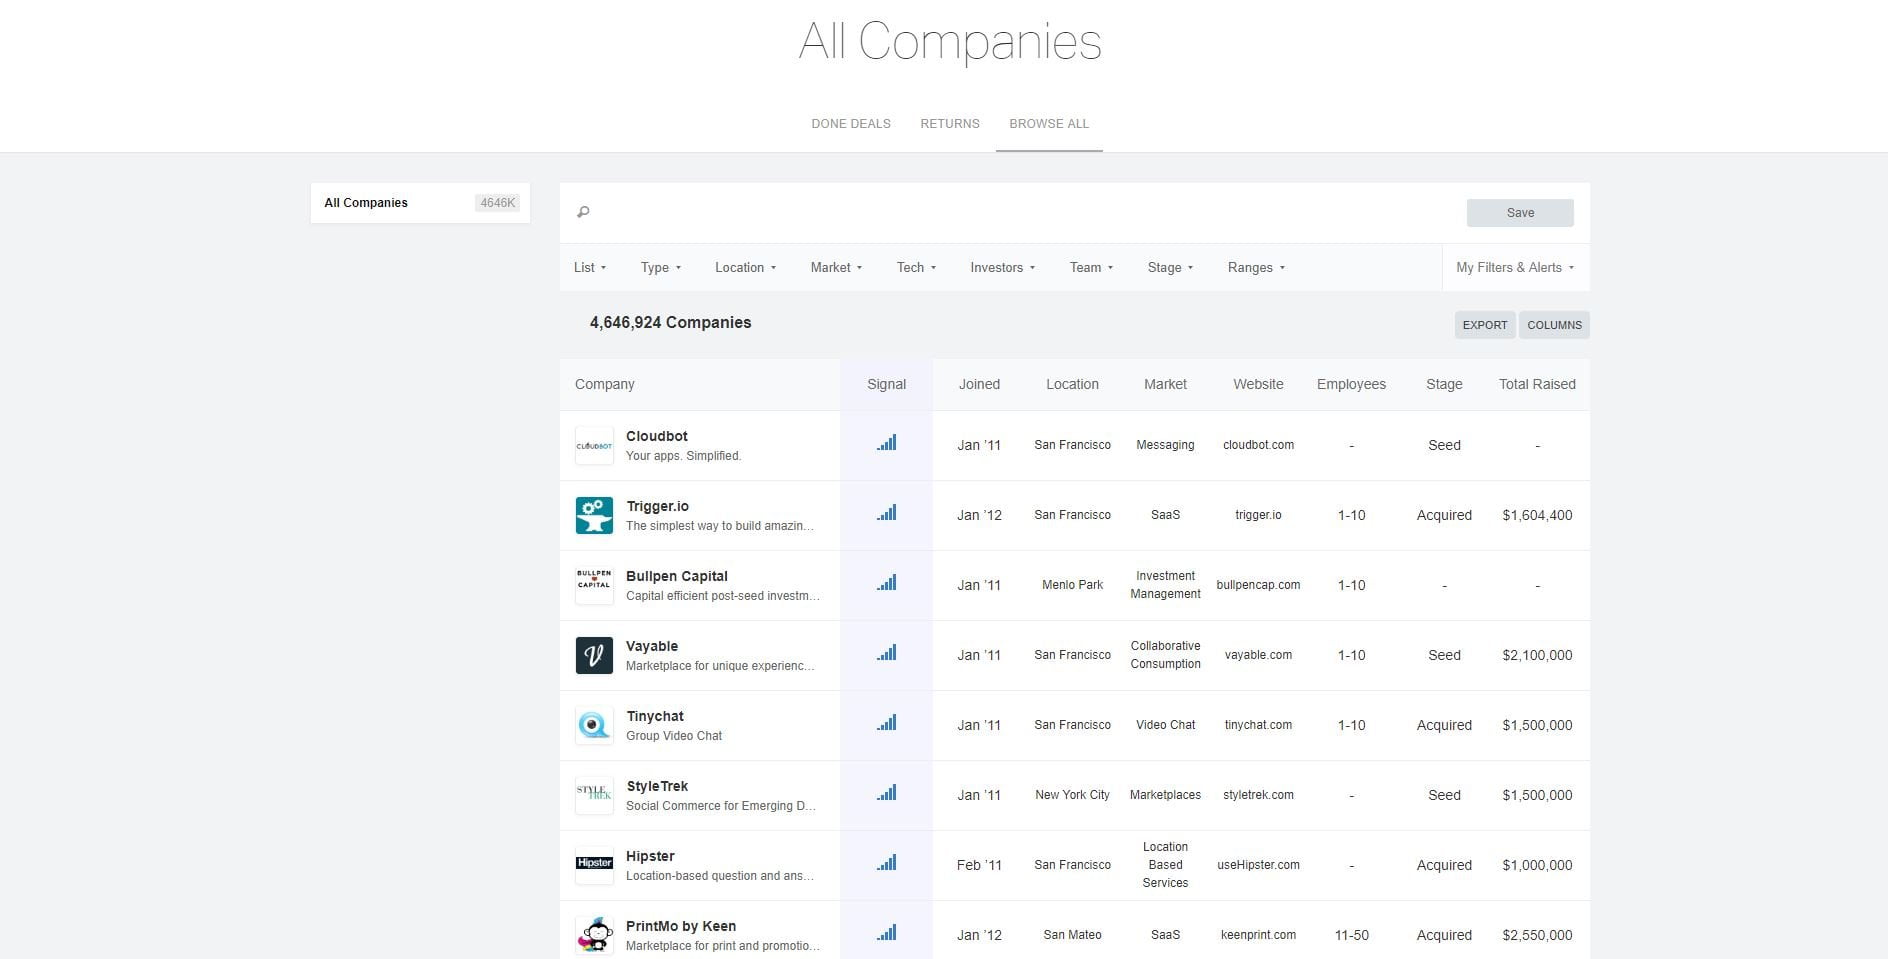The image size is (1888, 959).
Task: Switch to the Done Deals tab
Action: point(851,124)
